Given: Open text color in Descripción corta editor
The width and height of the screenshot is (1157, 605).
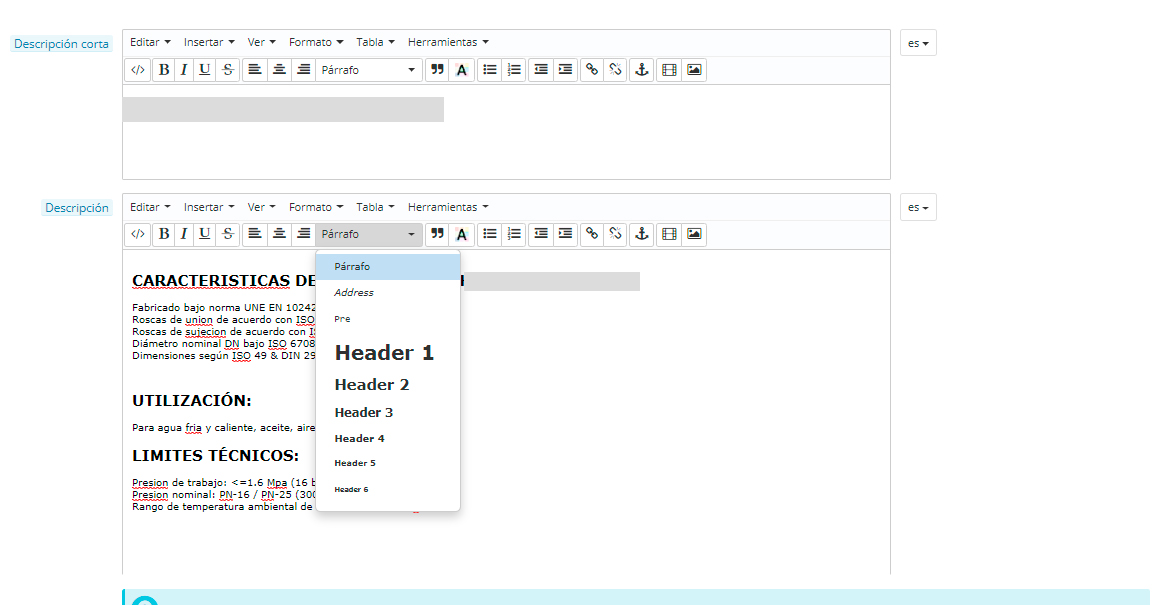Looking at the screenshot, I should coord(461,70).
